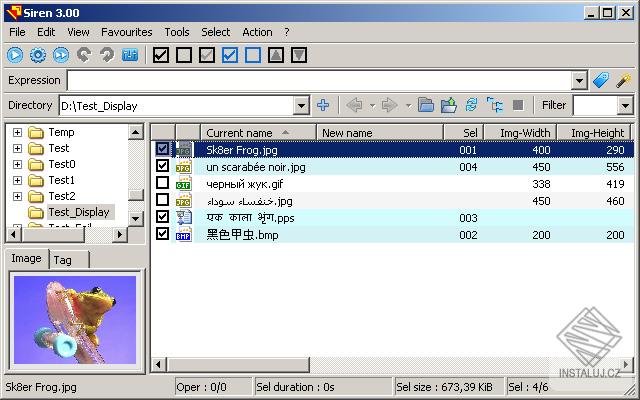
Task: Expand the Test1 folder in tree
Action: (17, 180)
